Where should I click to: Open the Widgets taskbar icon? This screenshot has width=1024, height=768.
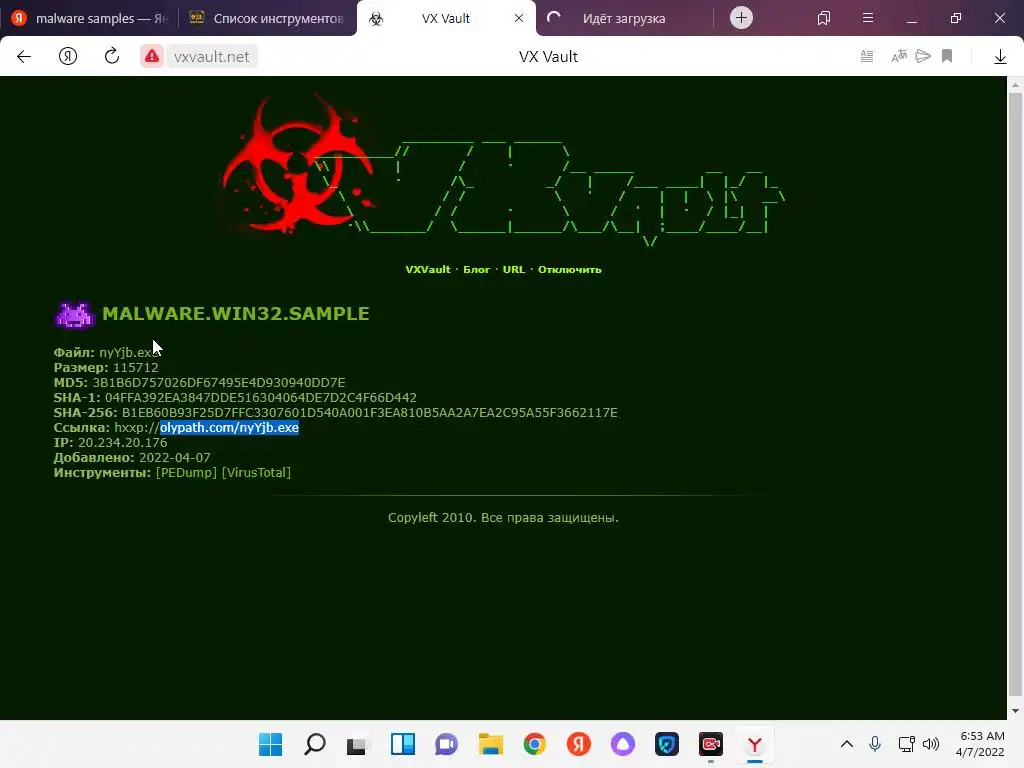coord(402,744)
